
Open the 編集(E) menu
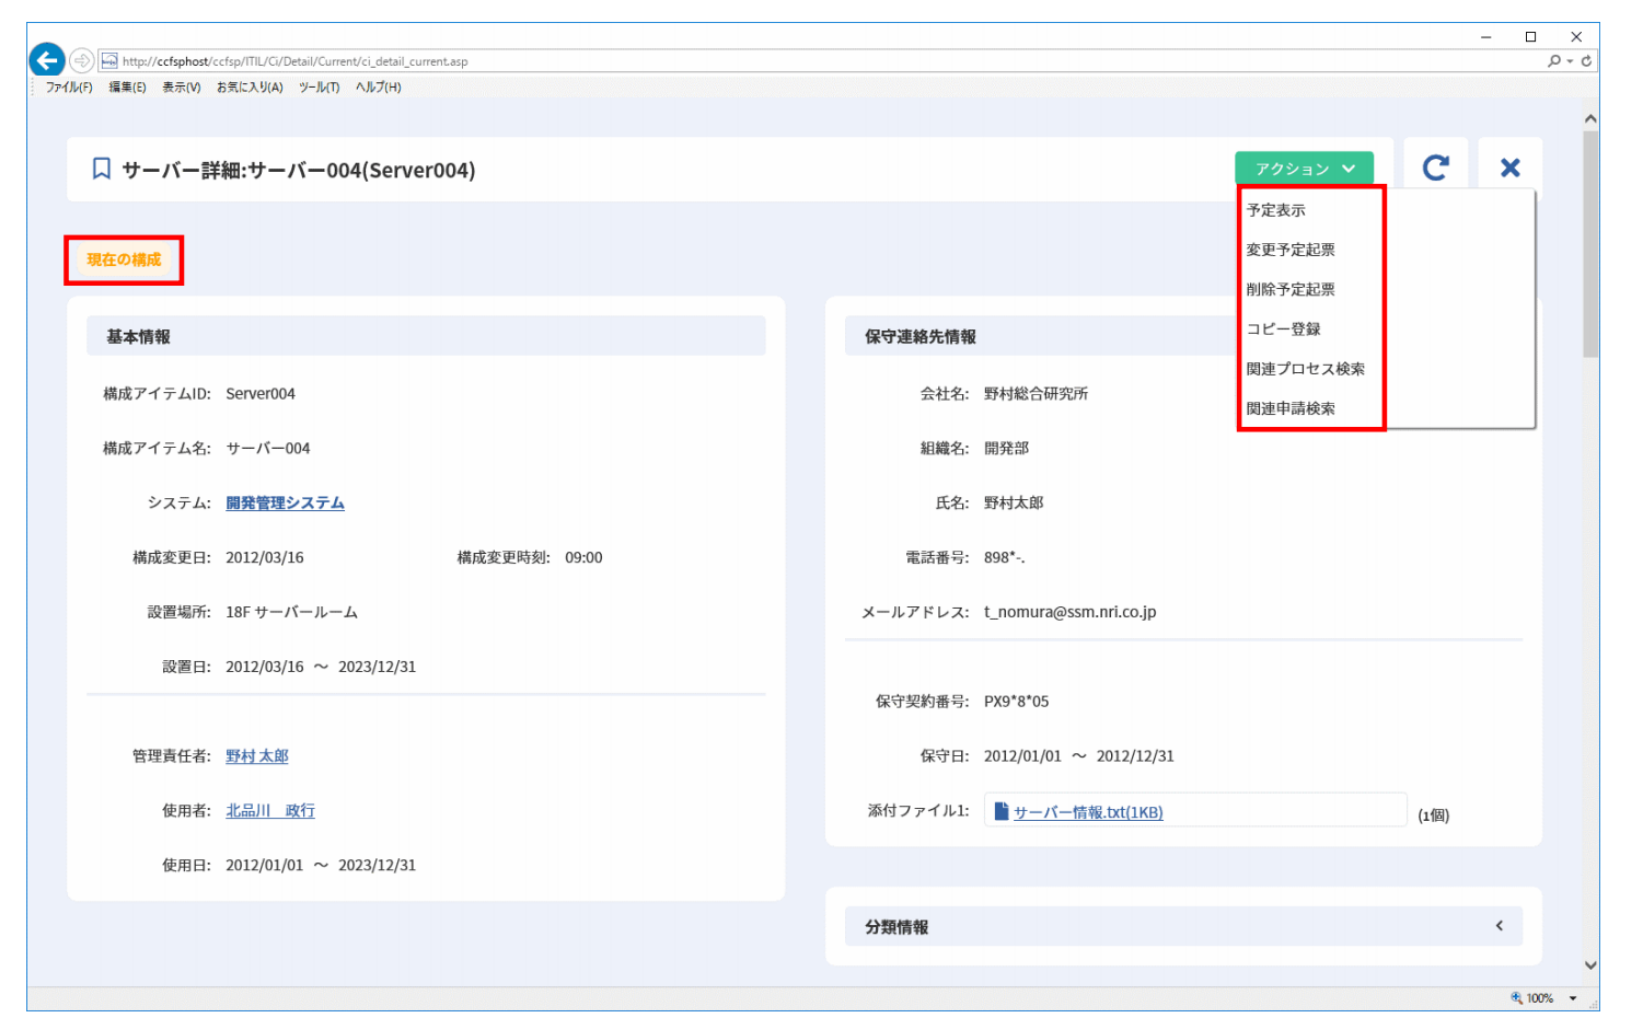pyautogui.click(x=127, y=87)
